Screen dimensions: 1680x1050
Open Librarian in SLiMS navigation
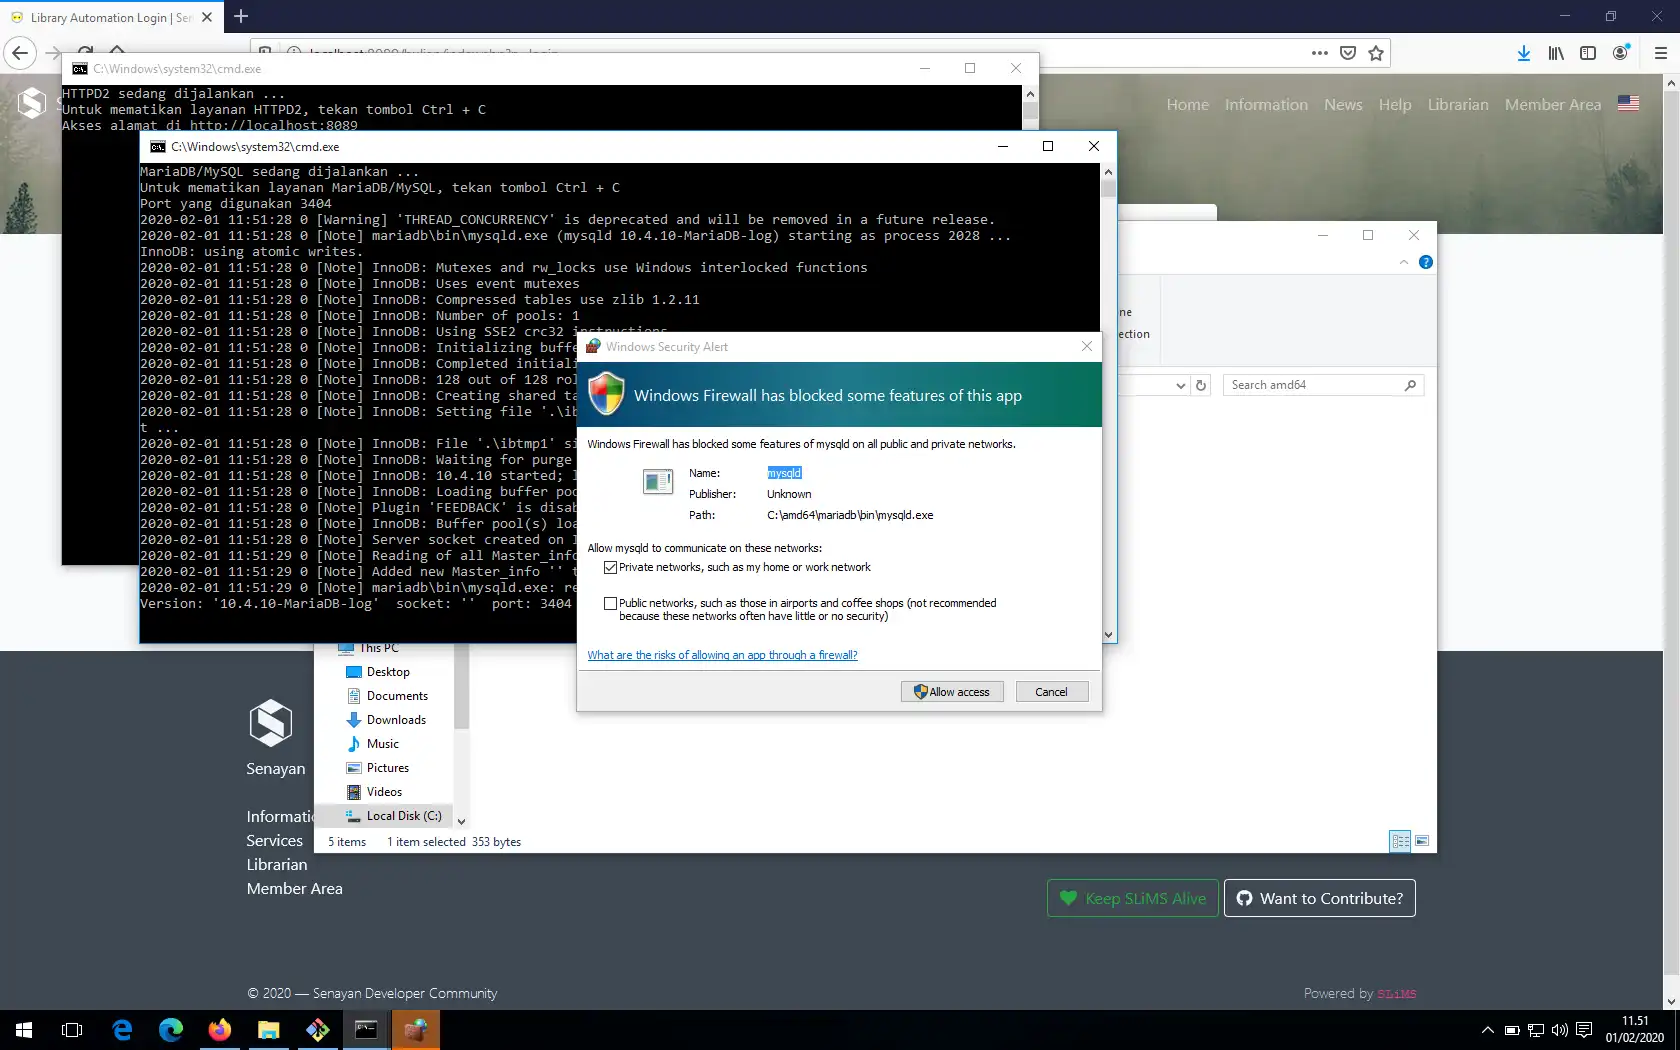(1458, 104)
